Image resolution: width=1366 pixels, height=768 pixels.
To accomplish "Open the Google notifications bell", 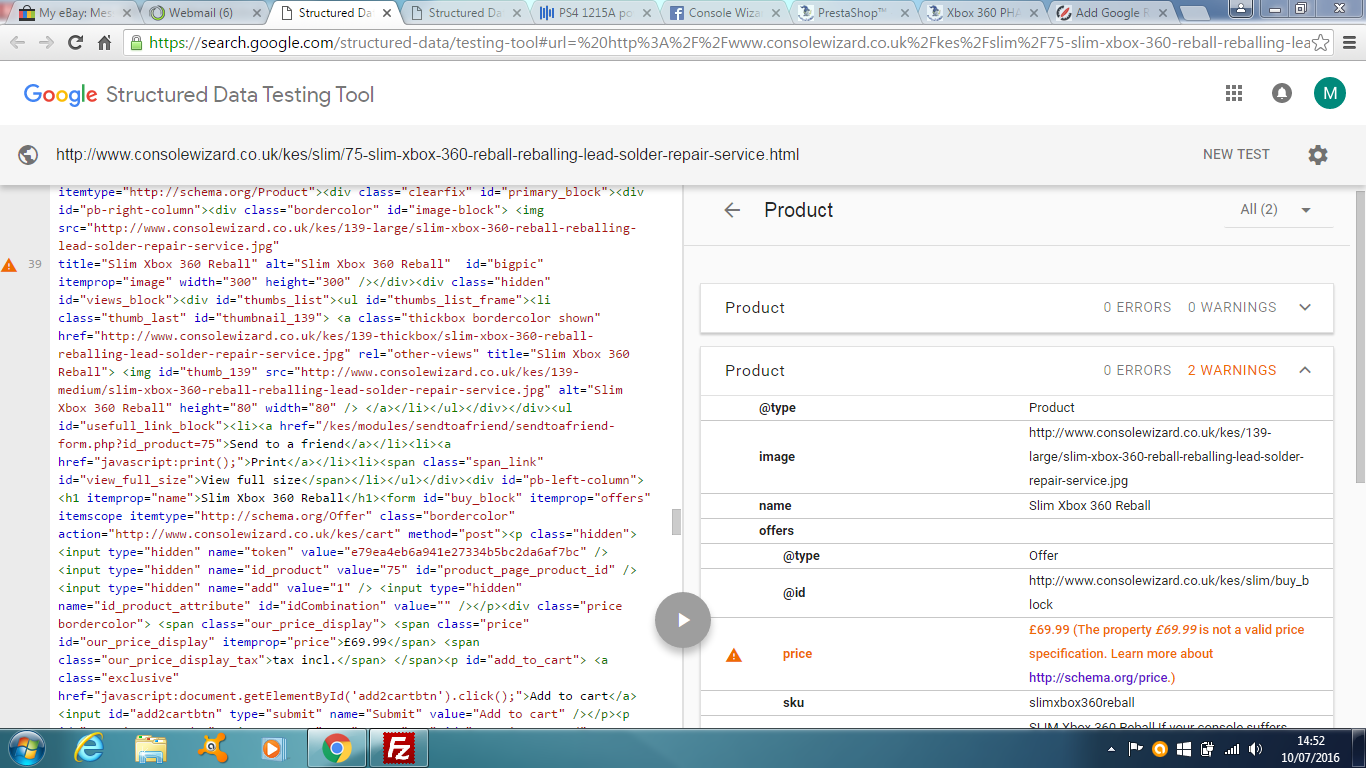I will pyautogui.click(x=1281, y=93).
